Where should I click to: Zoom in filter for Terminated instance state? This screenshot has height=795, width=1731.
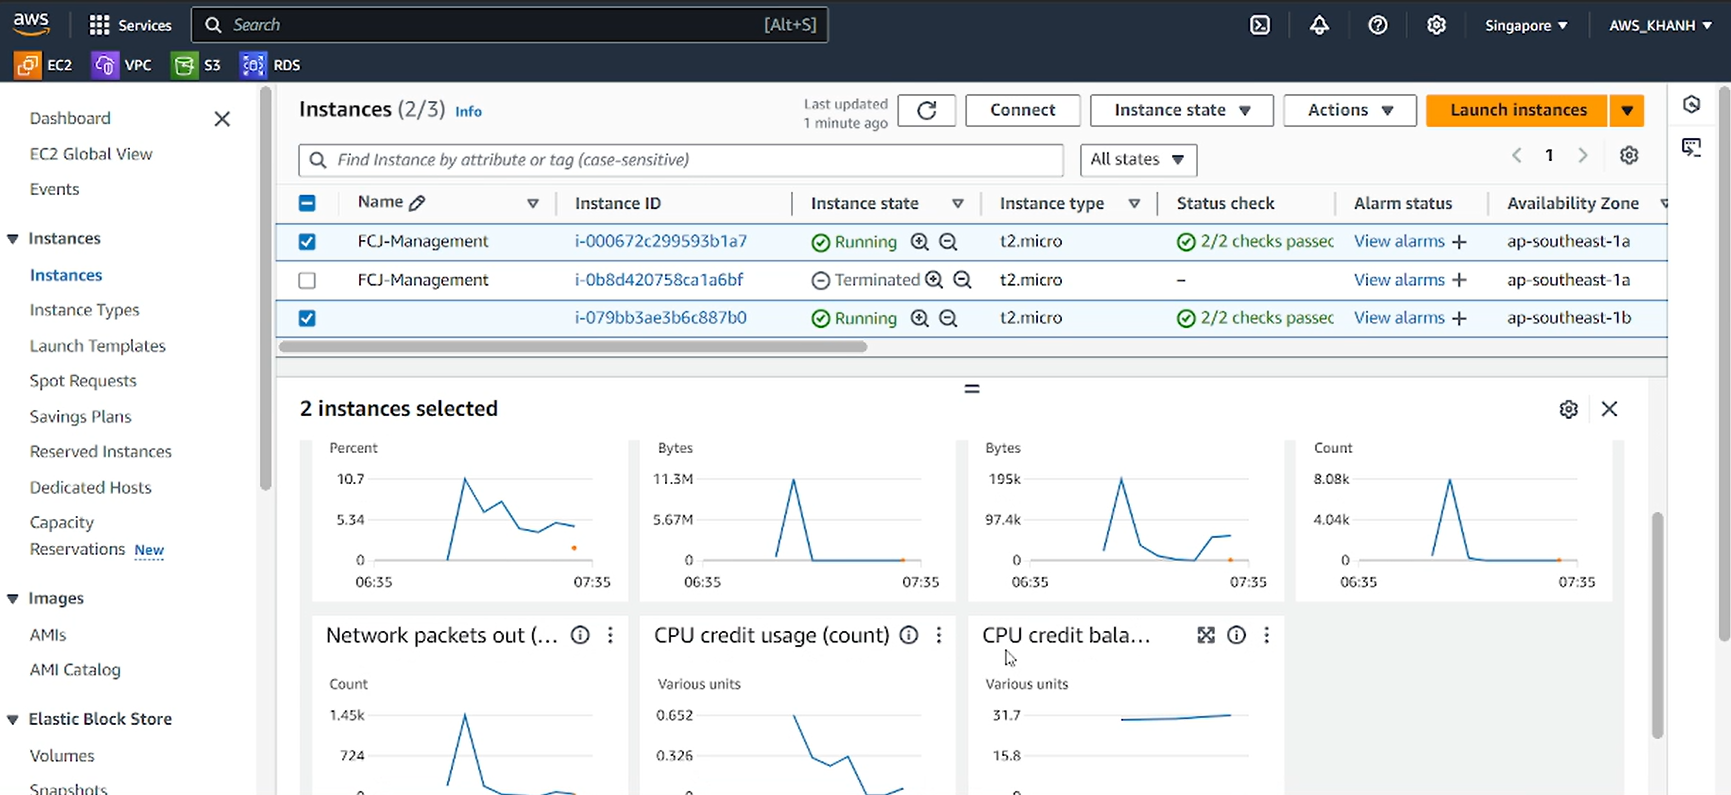(934, 280)
